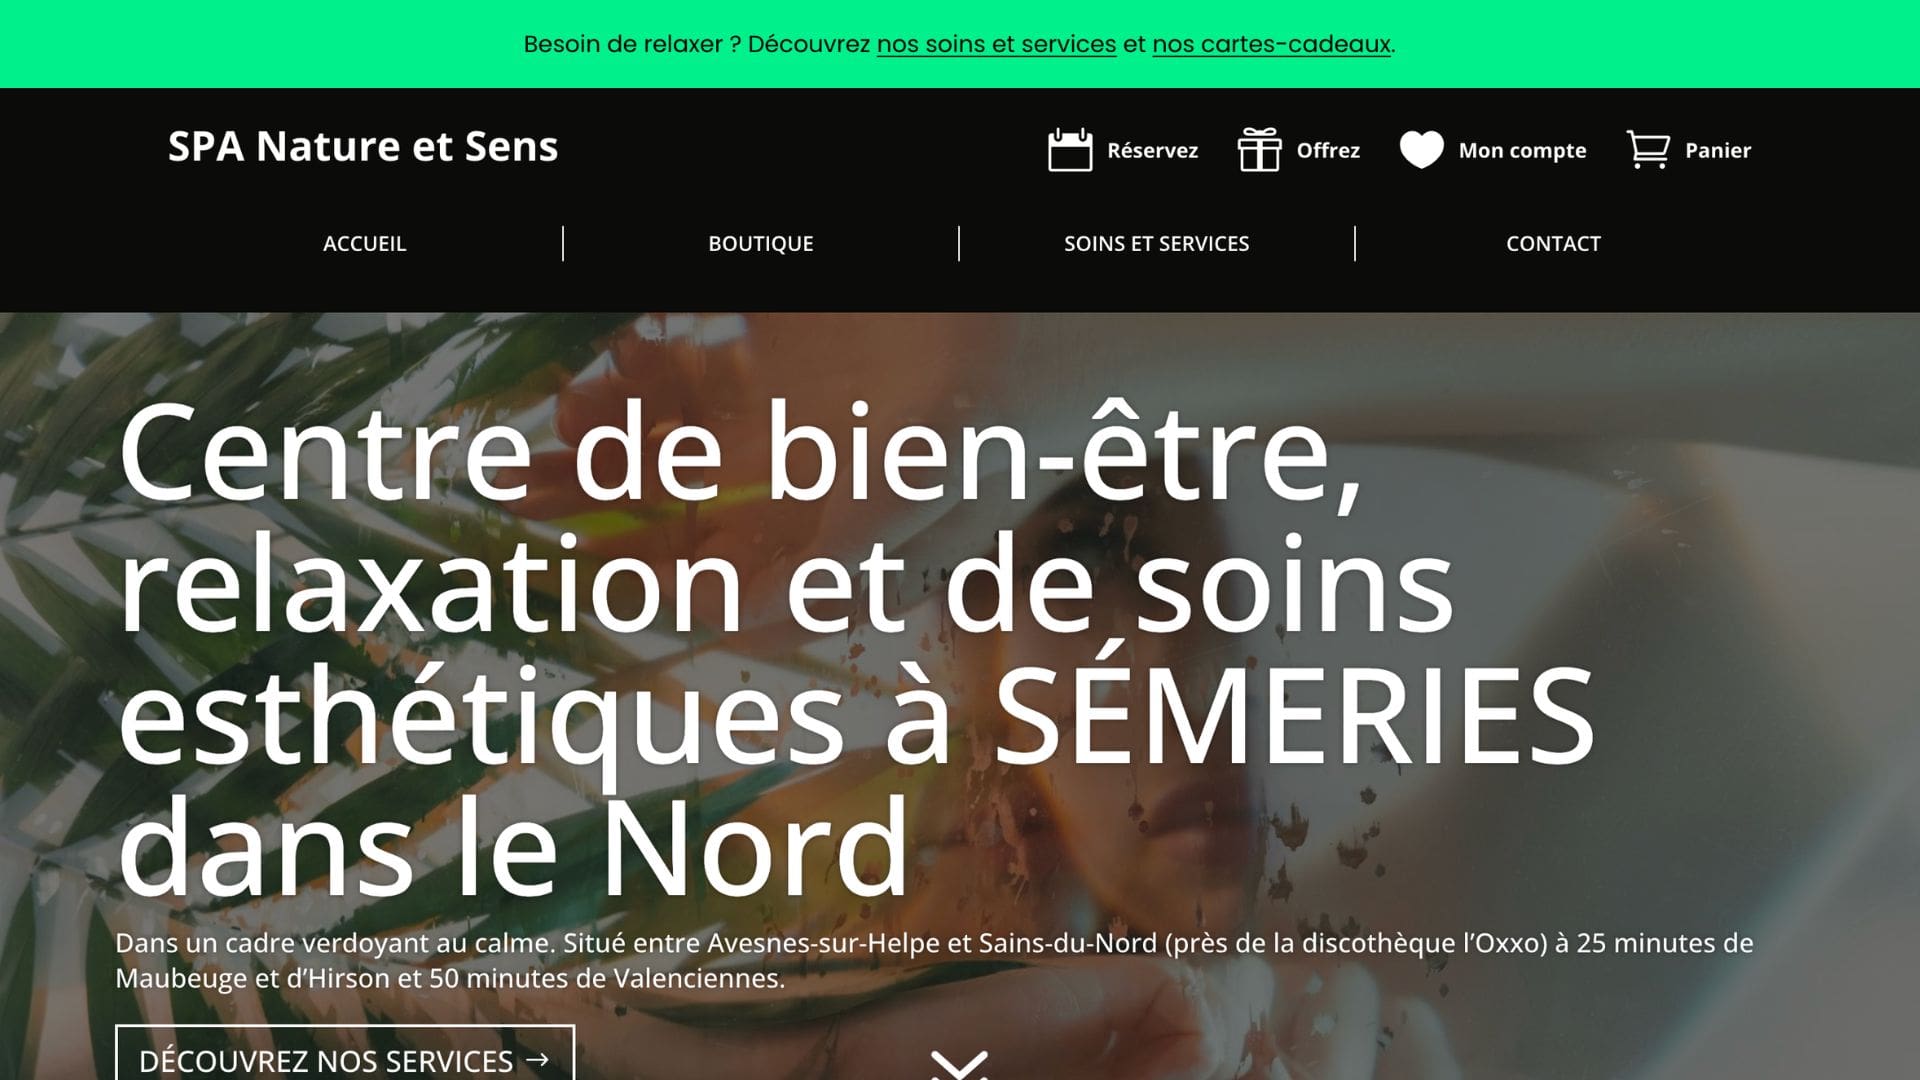Click the Réservez text link
1920x1080 pixels.
click(1152, 150)
